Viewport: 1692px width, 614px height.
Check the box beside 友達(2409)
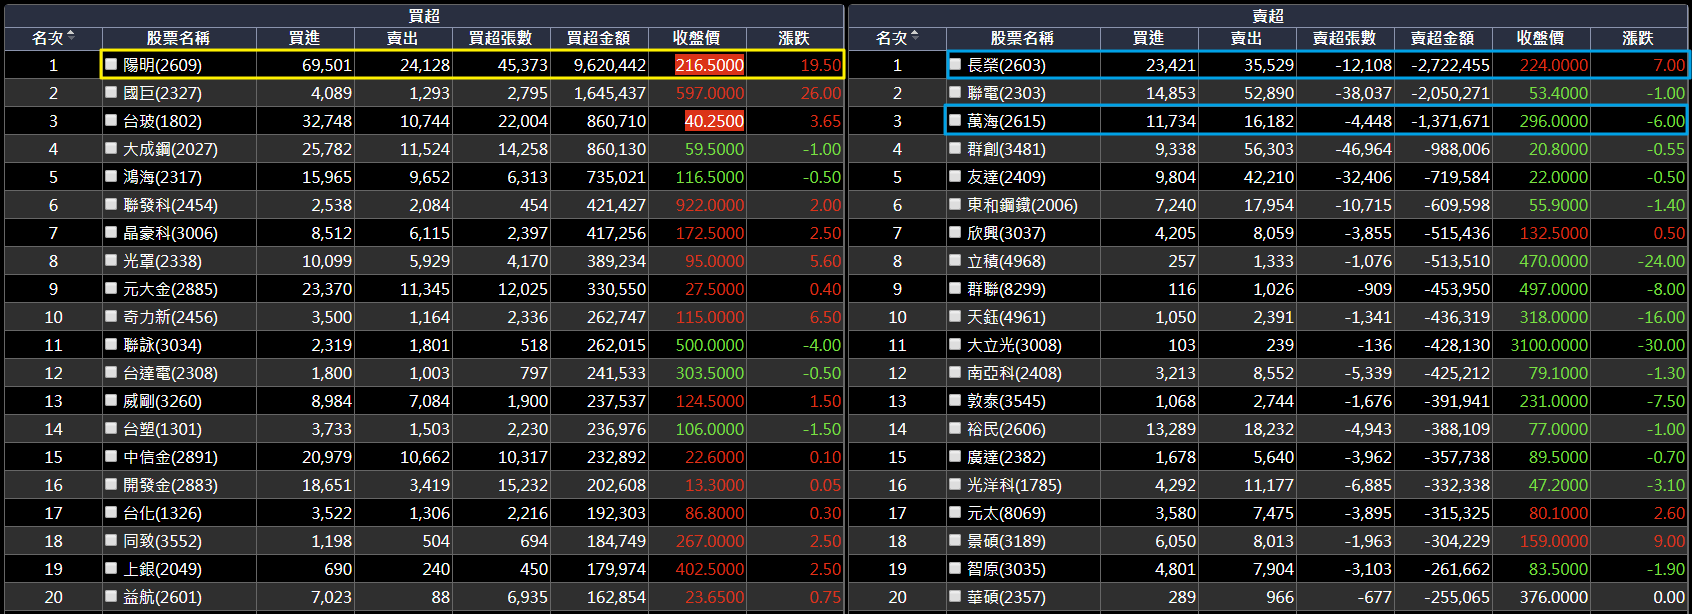[956, 176]
